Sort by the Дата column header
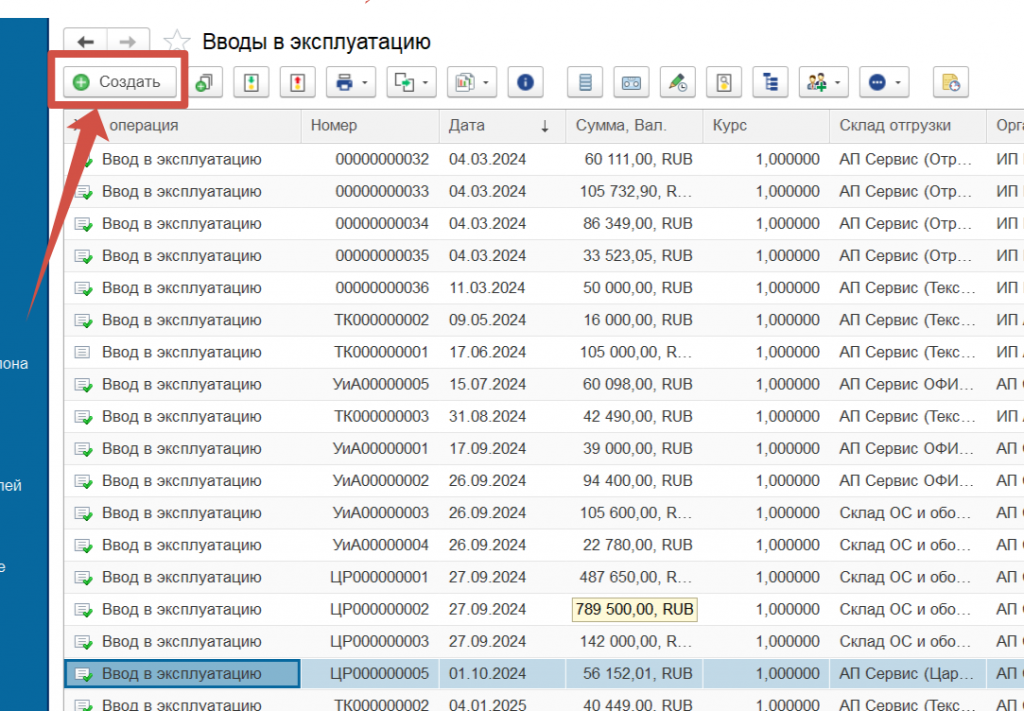 click(497, 126)
